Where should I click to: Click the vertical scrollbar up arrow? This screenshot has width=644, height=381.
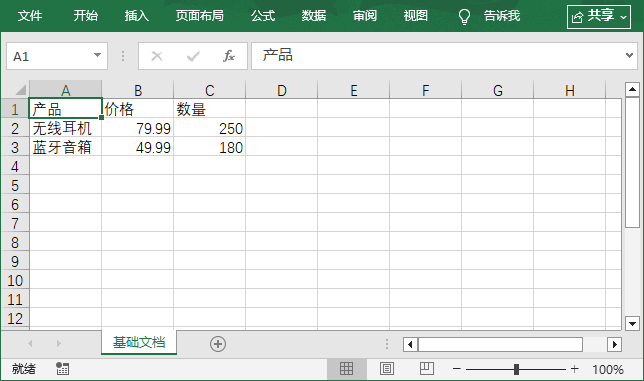[x=632, y=89]
